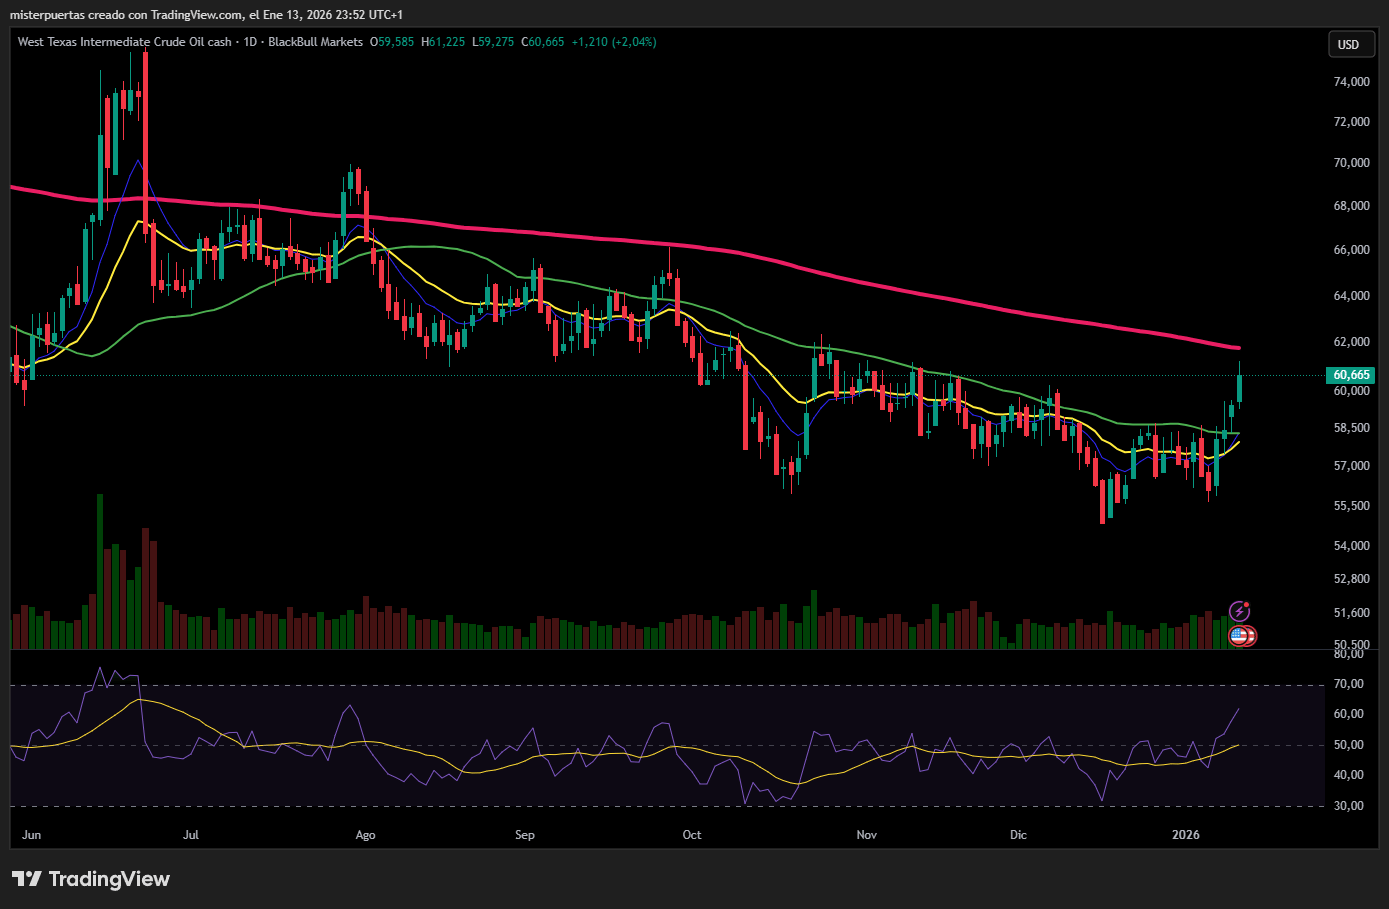Click the 70,000 price axis label
The width and height of the screenshot is (1389, 909).
[1352, 163]
